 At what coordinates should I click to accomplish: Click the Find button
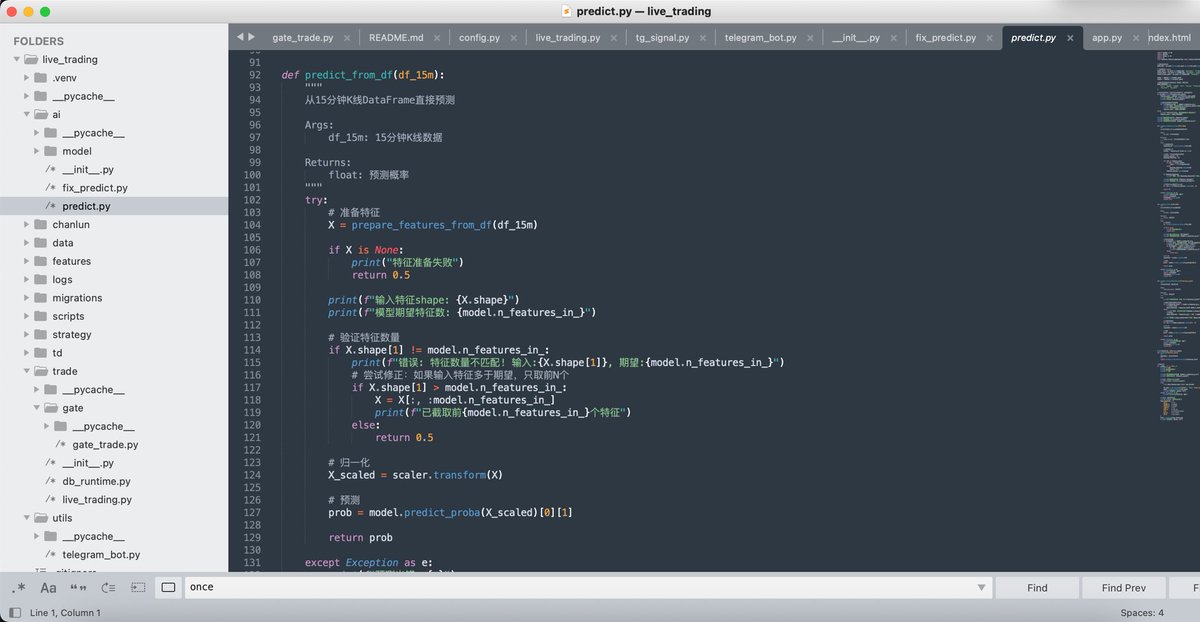pyautogui.click(x=1037, y=588)
